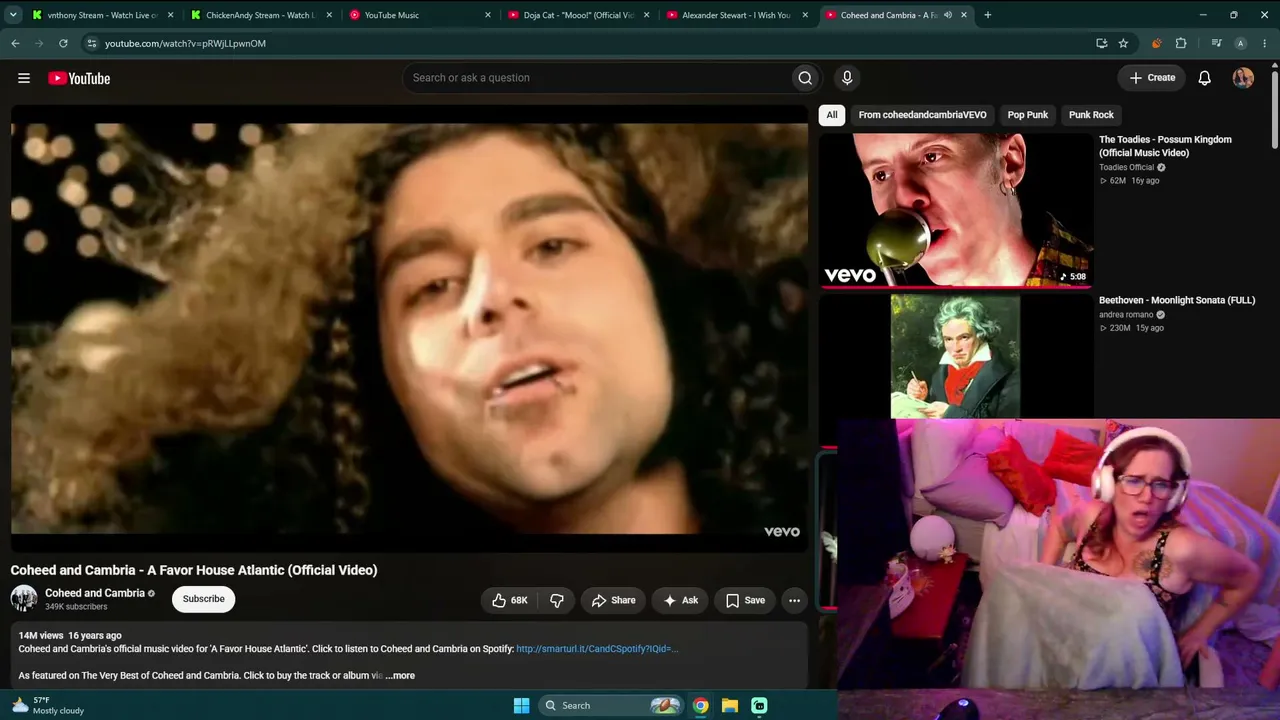Bookmark this page with the star
Screen dimensions: 1280x720
1123,43
